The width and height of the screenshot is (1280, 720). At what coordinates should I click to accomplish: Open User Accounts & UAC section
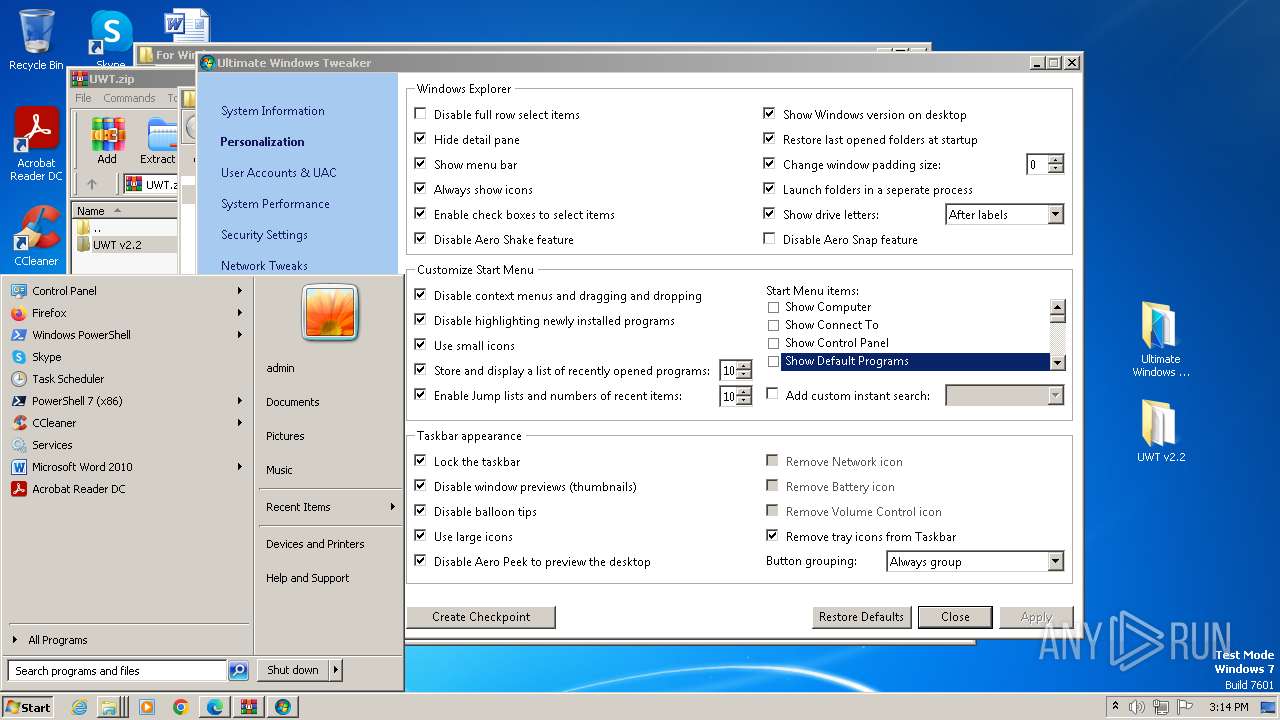point(278,173)
